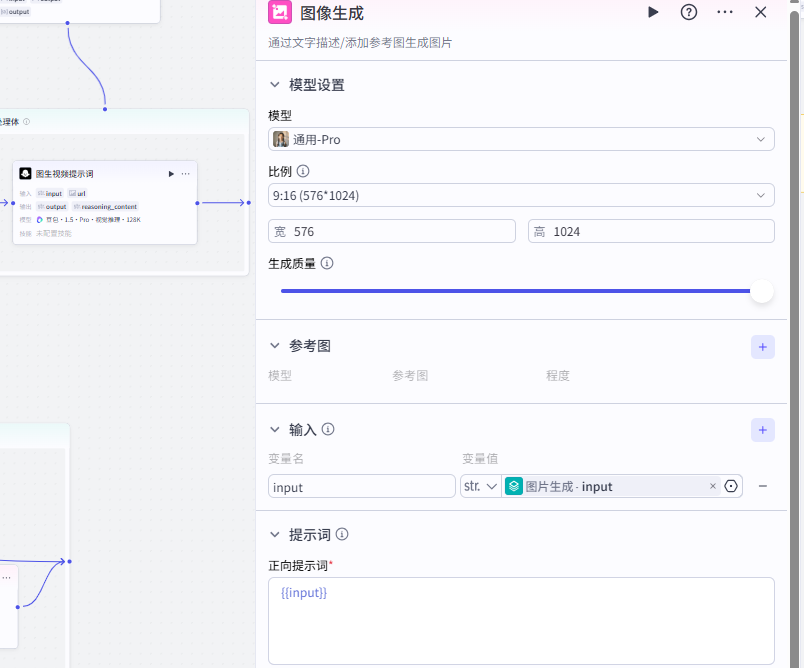804x668 pixels.
Task: Open the 通用-Pro model dropdown
Action: 521,139
